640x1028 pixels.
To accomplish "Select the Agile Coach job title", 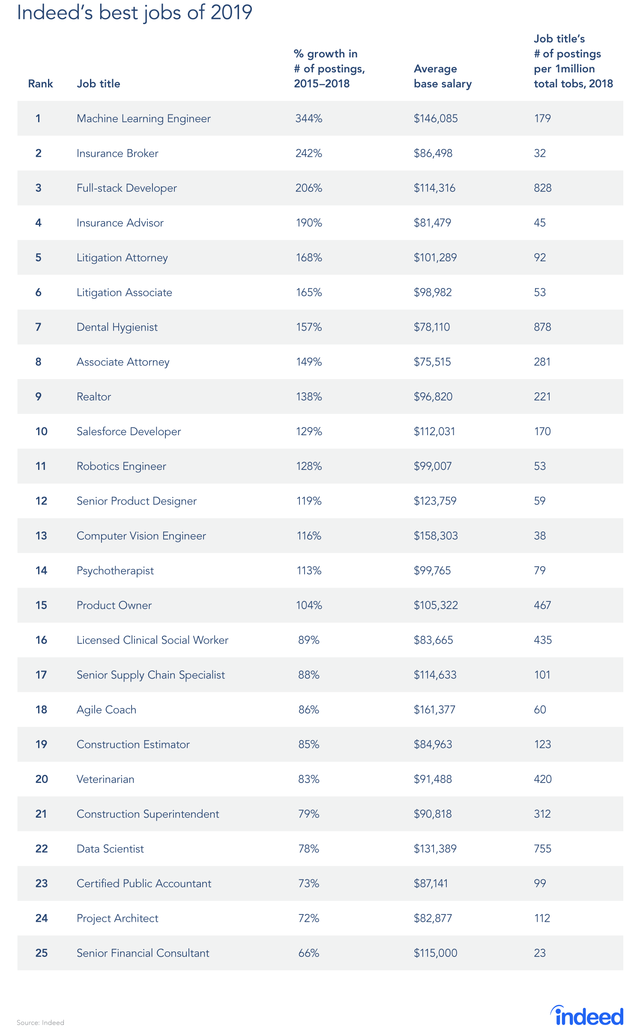I will pos(106,710).
